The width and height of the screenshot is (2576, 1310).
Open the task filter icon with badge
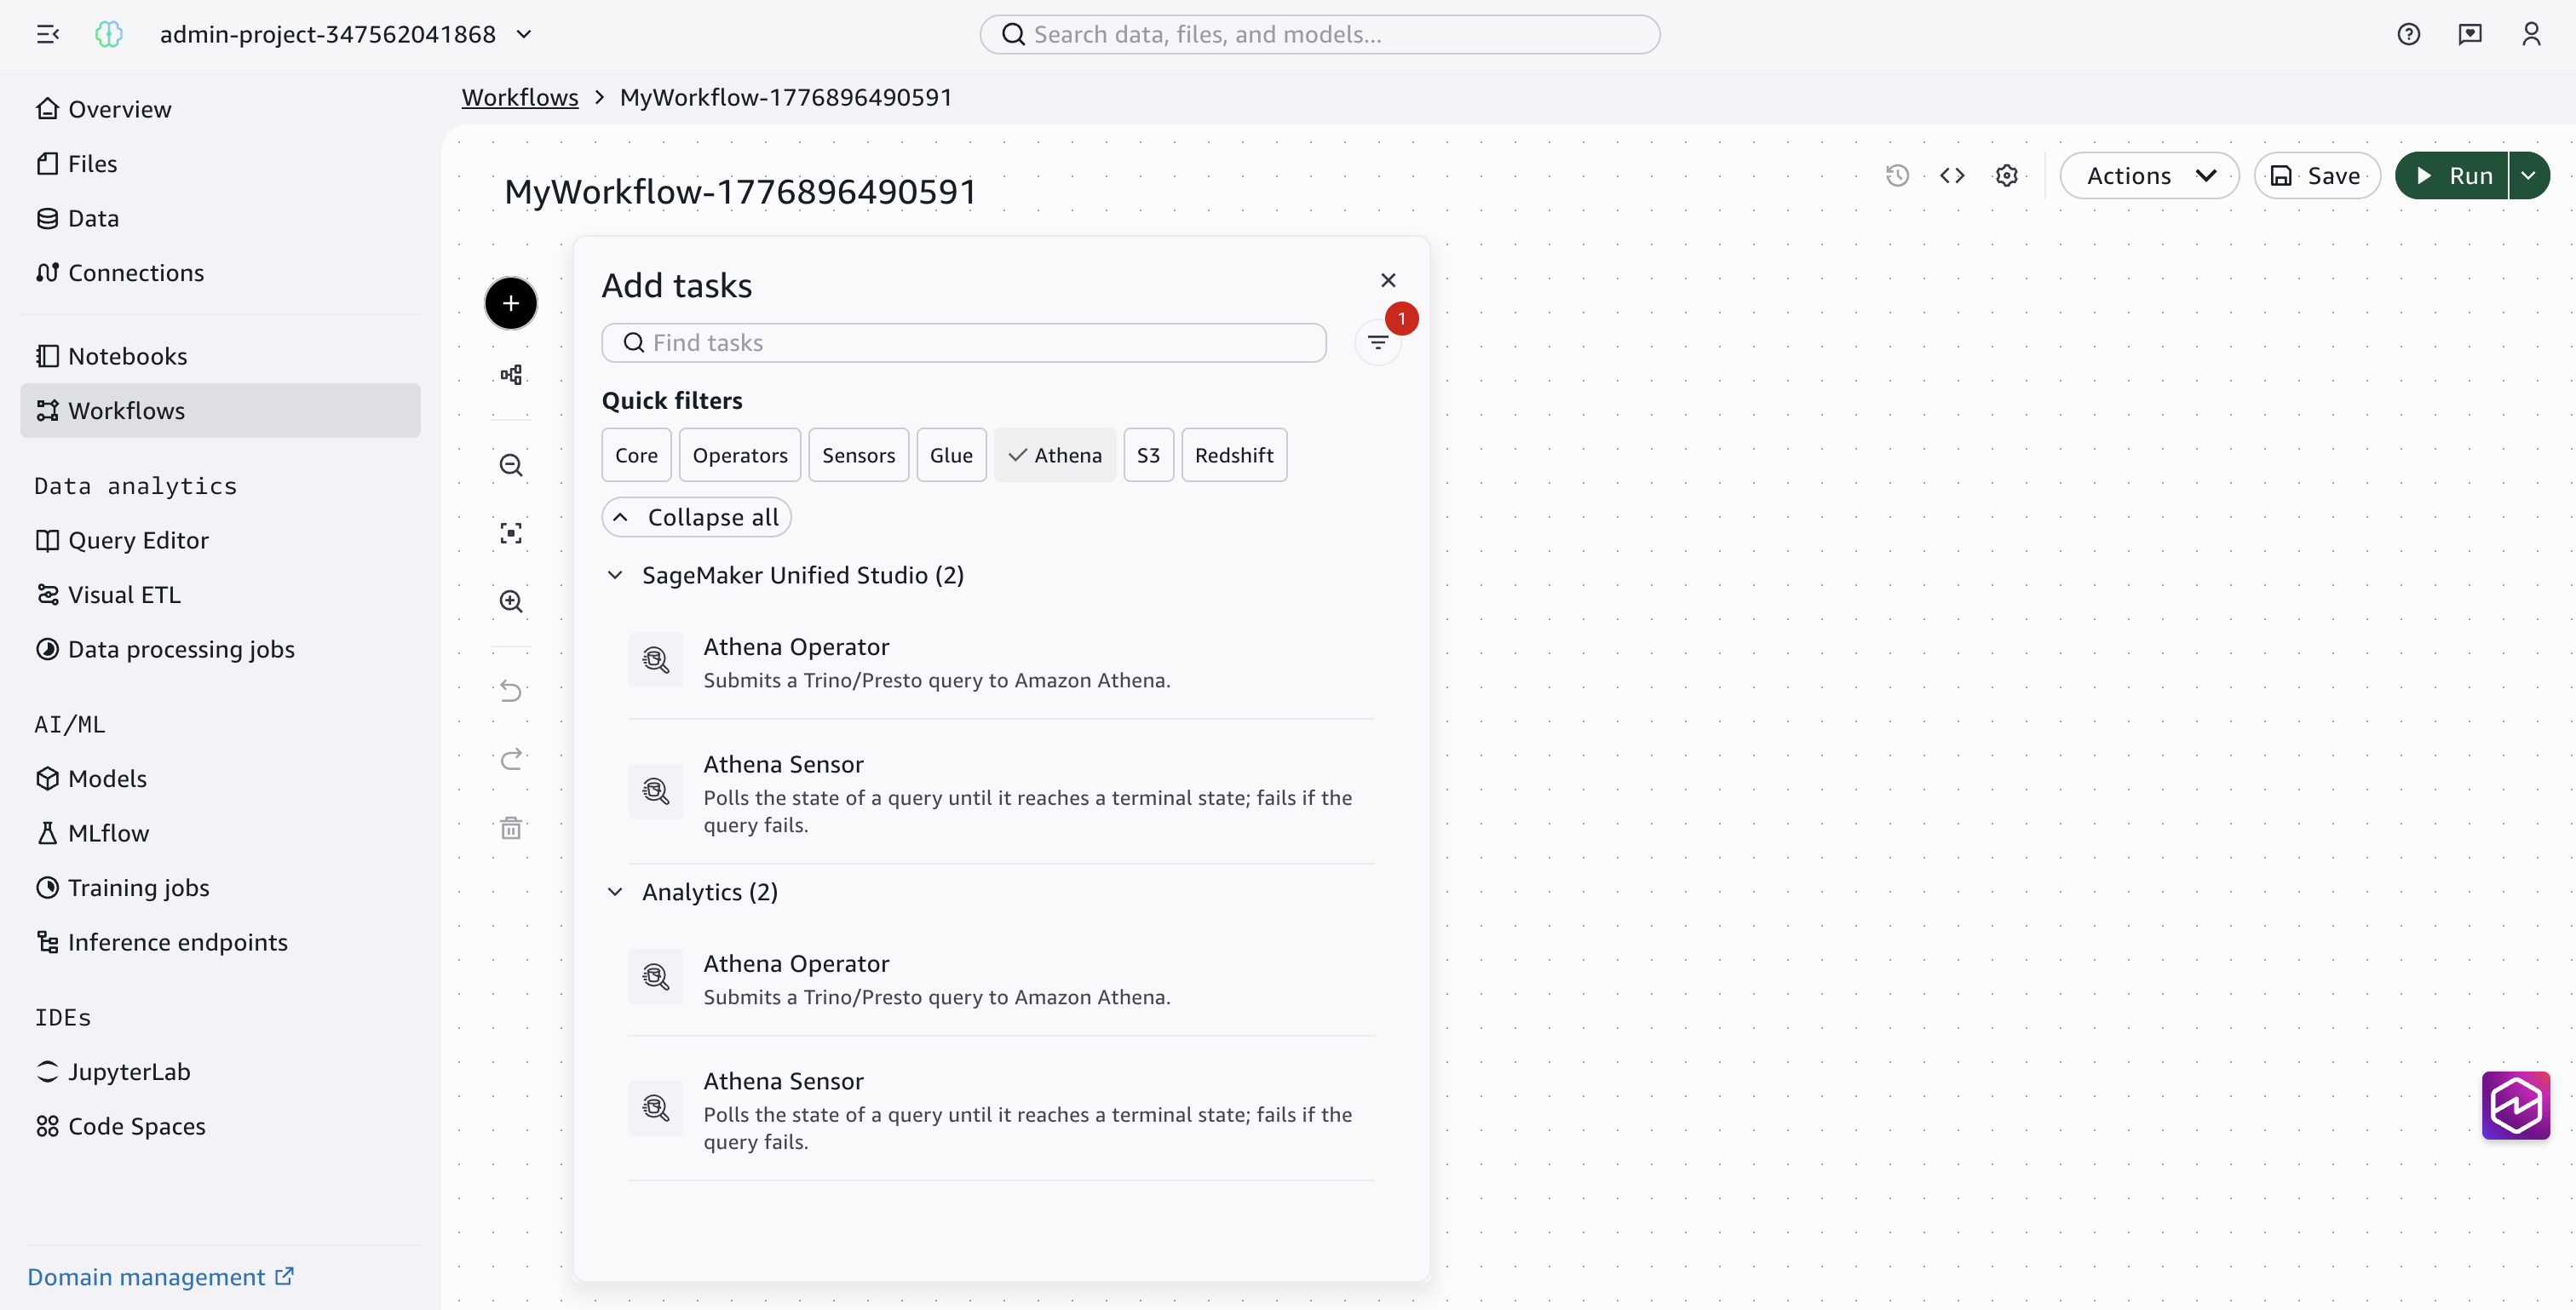(1378, 343)
